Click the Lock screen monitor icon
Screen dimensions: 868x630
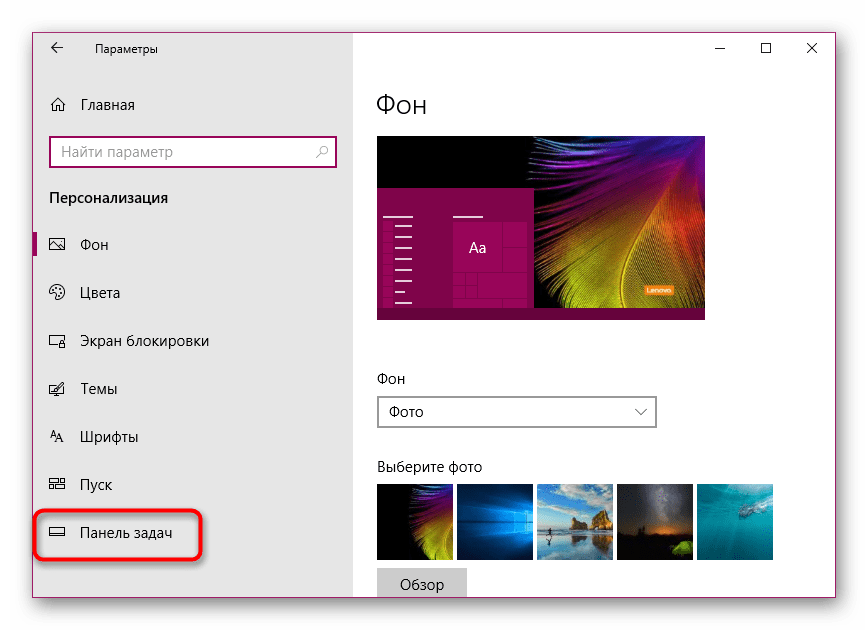pyautogui.click(x=57, y=341)
